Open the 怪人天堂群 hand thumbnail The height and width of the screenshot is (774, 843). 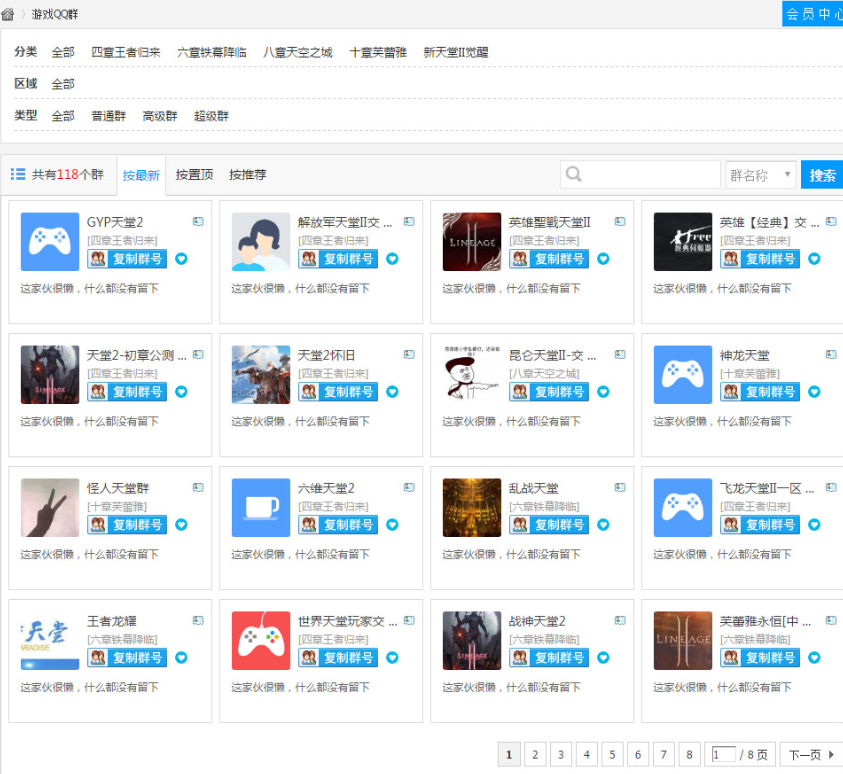point(50,507)
